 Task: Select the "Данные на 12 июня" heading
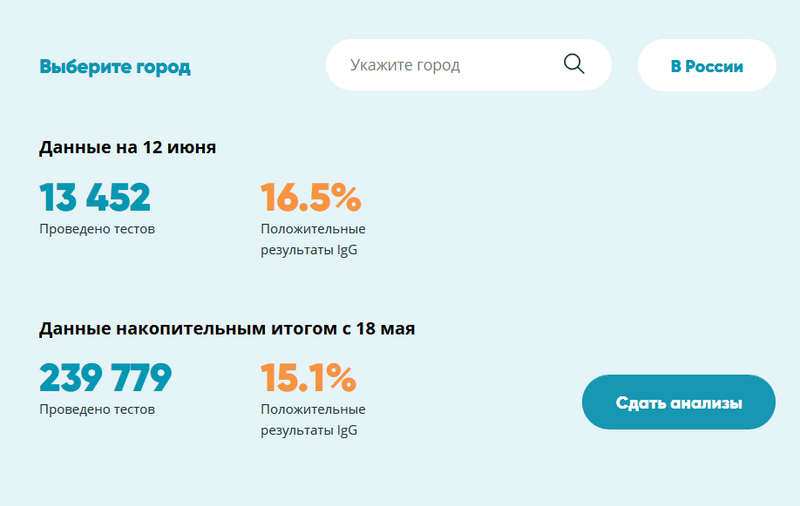click(x=128, y=147)
